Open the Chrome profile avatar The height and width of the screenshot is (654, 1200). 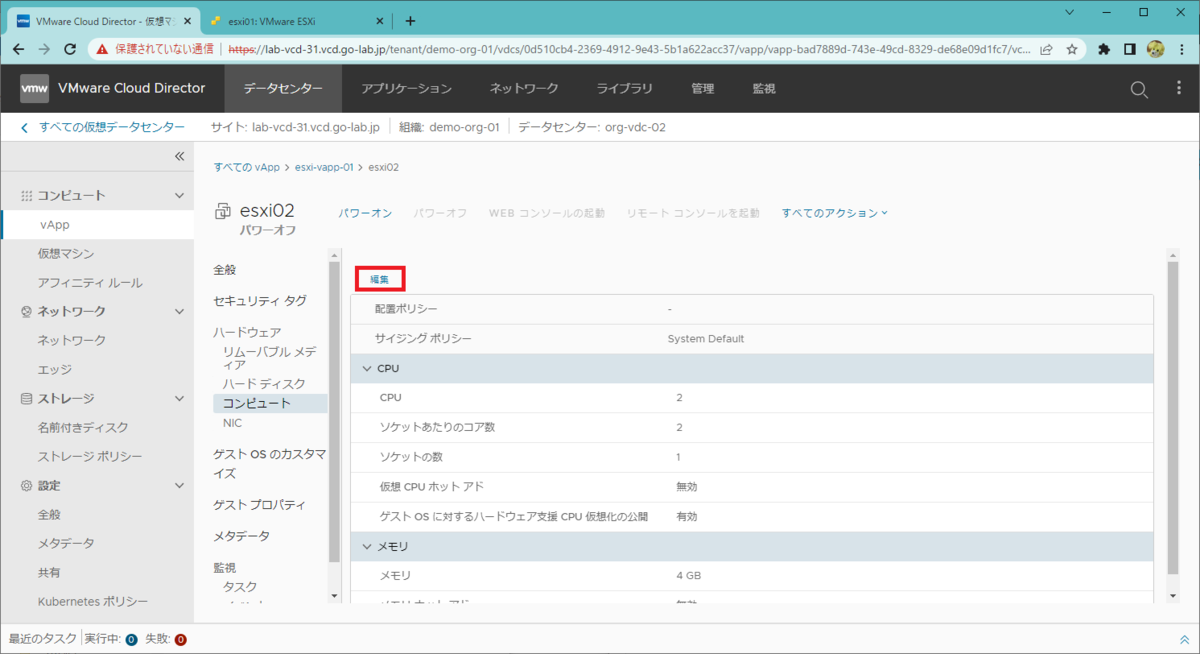click(1155, 48)
